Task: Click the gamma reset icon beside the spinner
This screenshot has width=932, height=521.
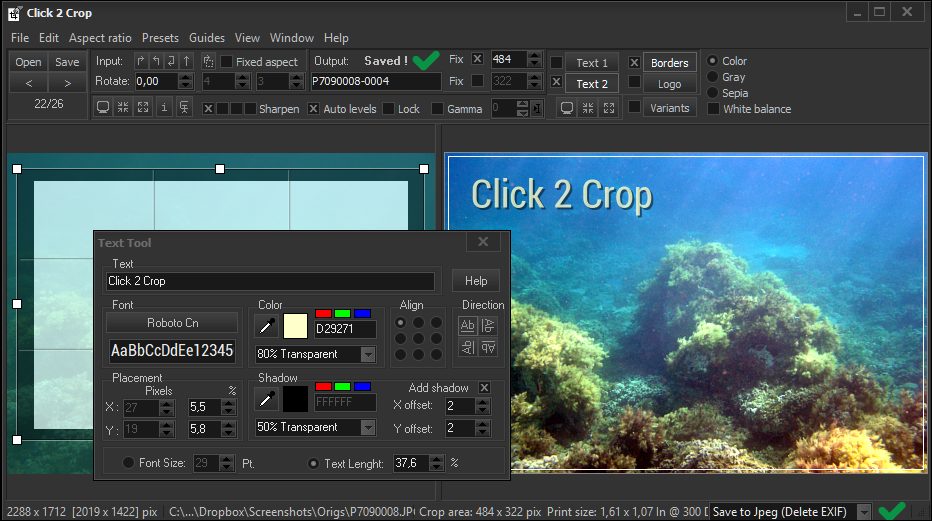Action: tap(537, 109)
